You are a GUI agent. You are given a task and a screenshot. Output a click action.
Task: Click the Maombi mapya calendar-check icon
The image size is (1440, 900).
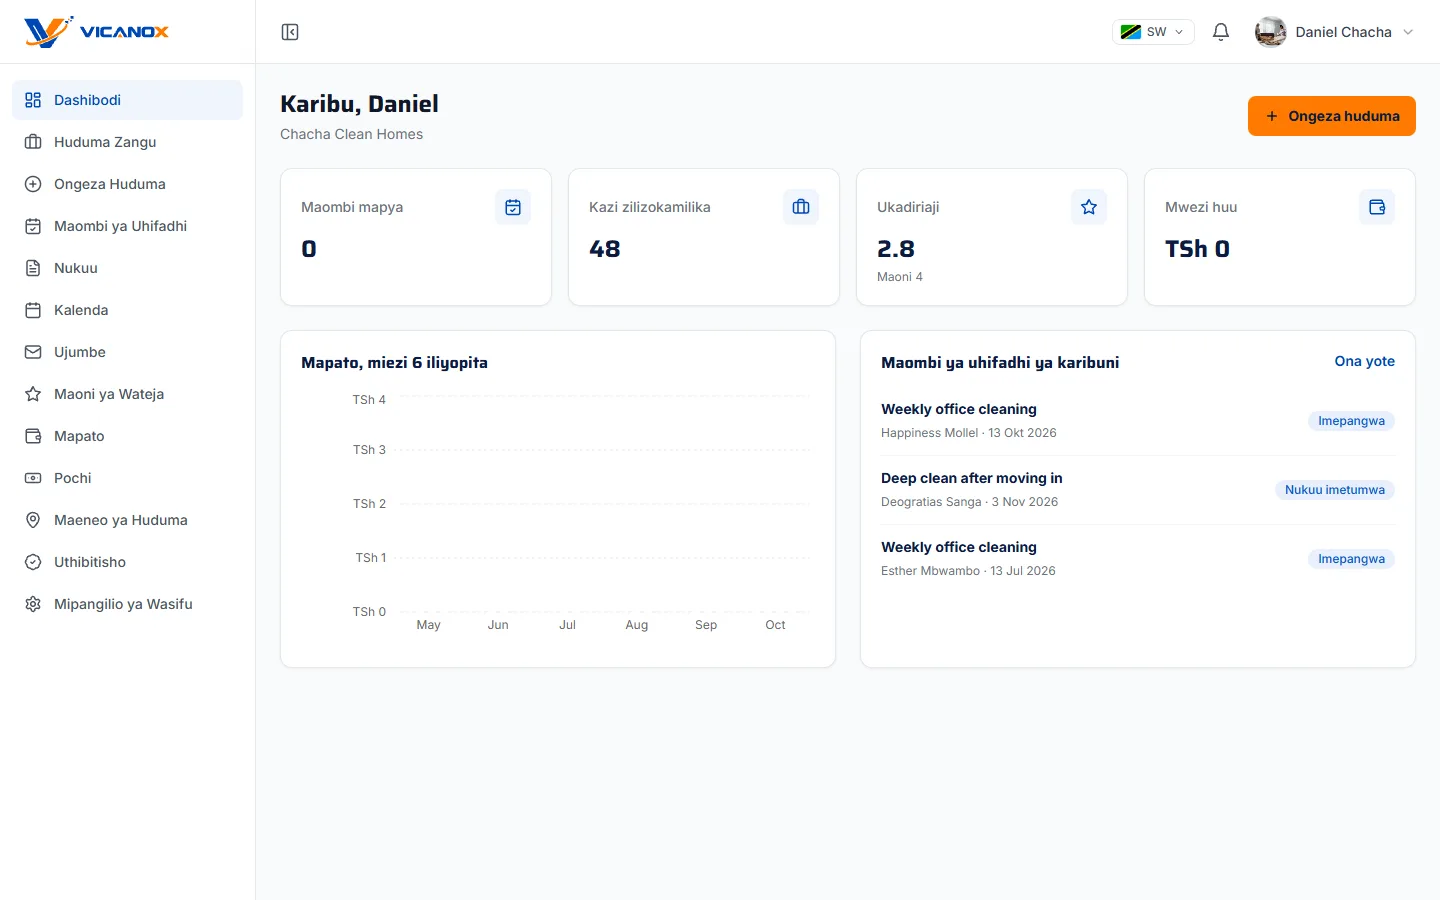pos(513,207)
